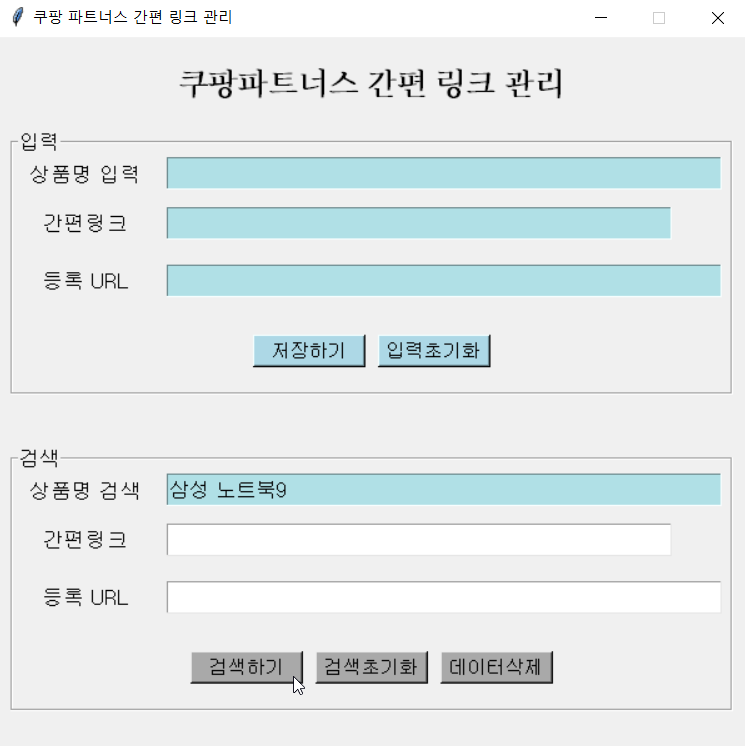745x746 pixels.
Task: Click the 검색 group title
Action: [x=39, y=458]
